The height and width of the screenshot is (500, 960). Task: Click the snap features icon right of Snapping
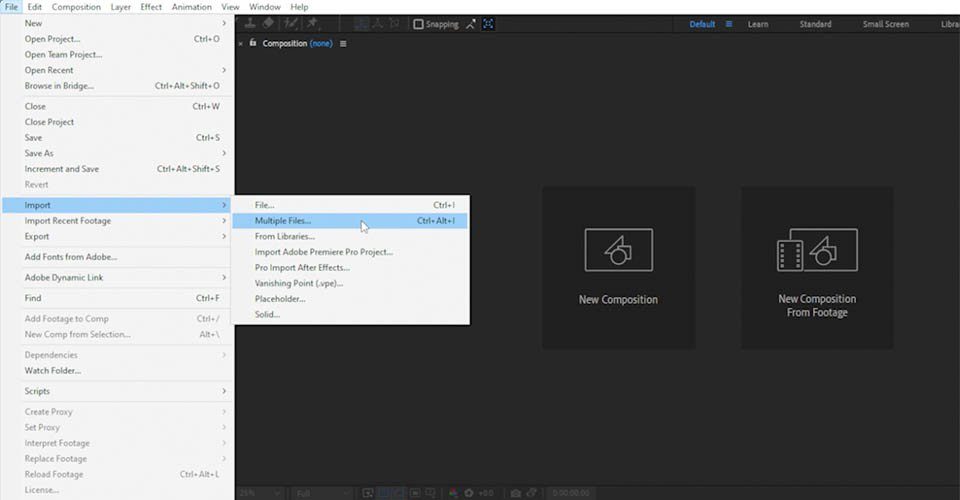[x=488, y=24]
